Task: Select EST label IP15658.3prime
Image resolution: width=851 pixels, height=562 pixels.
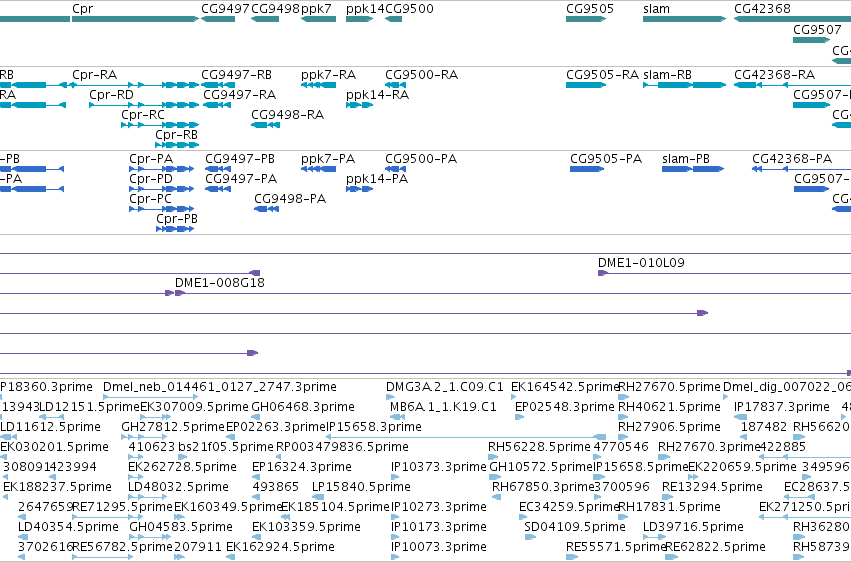Action: click(374, 427)
